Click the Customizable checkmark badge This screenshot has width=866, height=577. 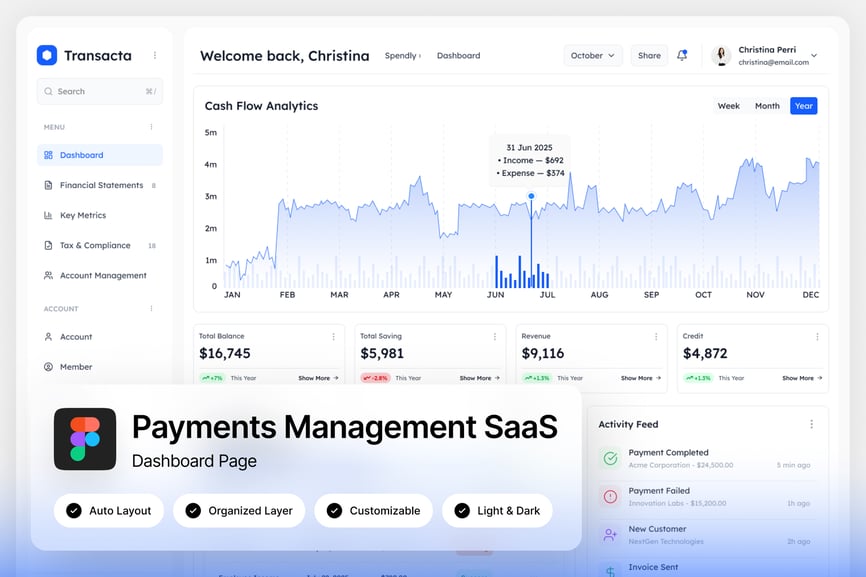point(334,511)
